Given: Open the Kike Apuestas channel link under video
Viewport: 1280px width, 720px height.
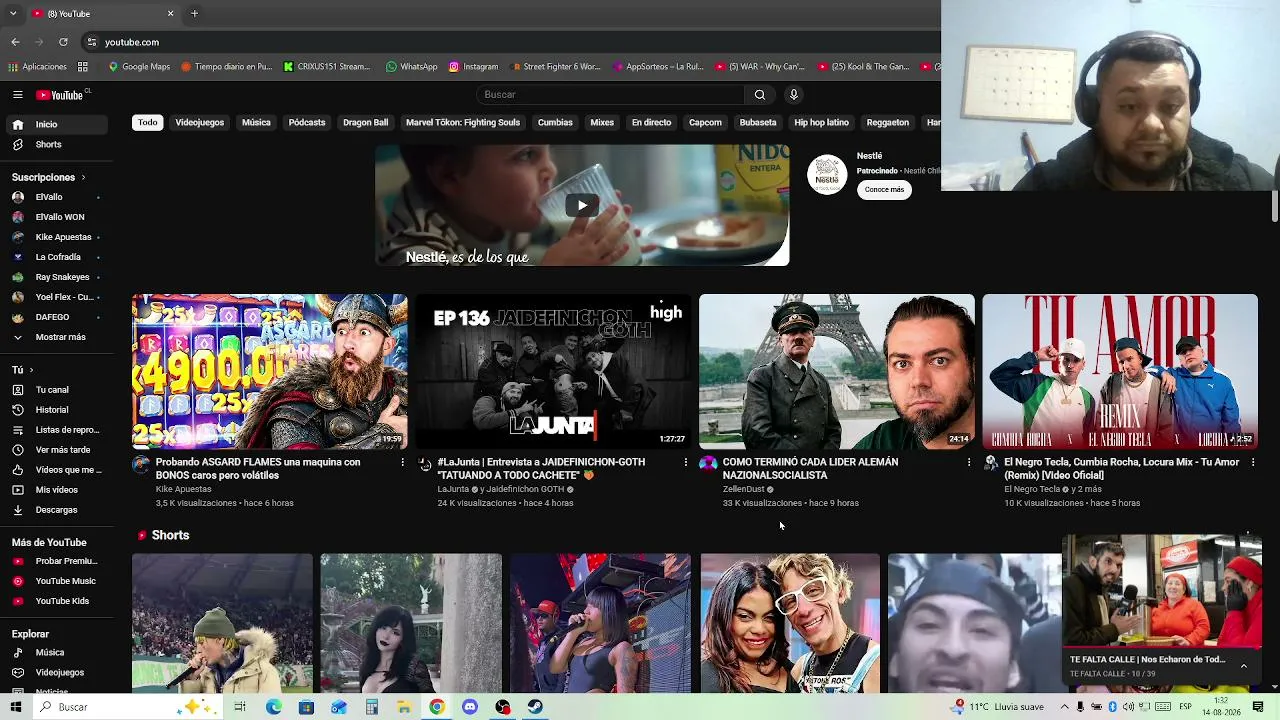Looking at the screenshot, I should click(184, 490).
